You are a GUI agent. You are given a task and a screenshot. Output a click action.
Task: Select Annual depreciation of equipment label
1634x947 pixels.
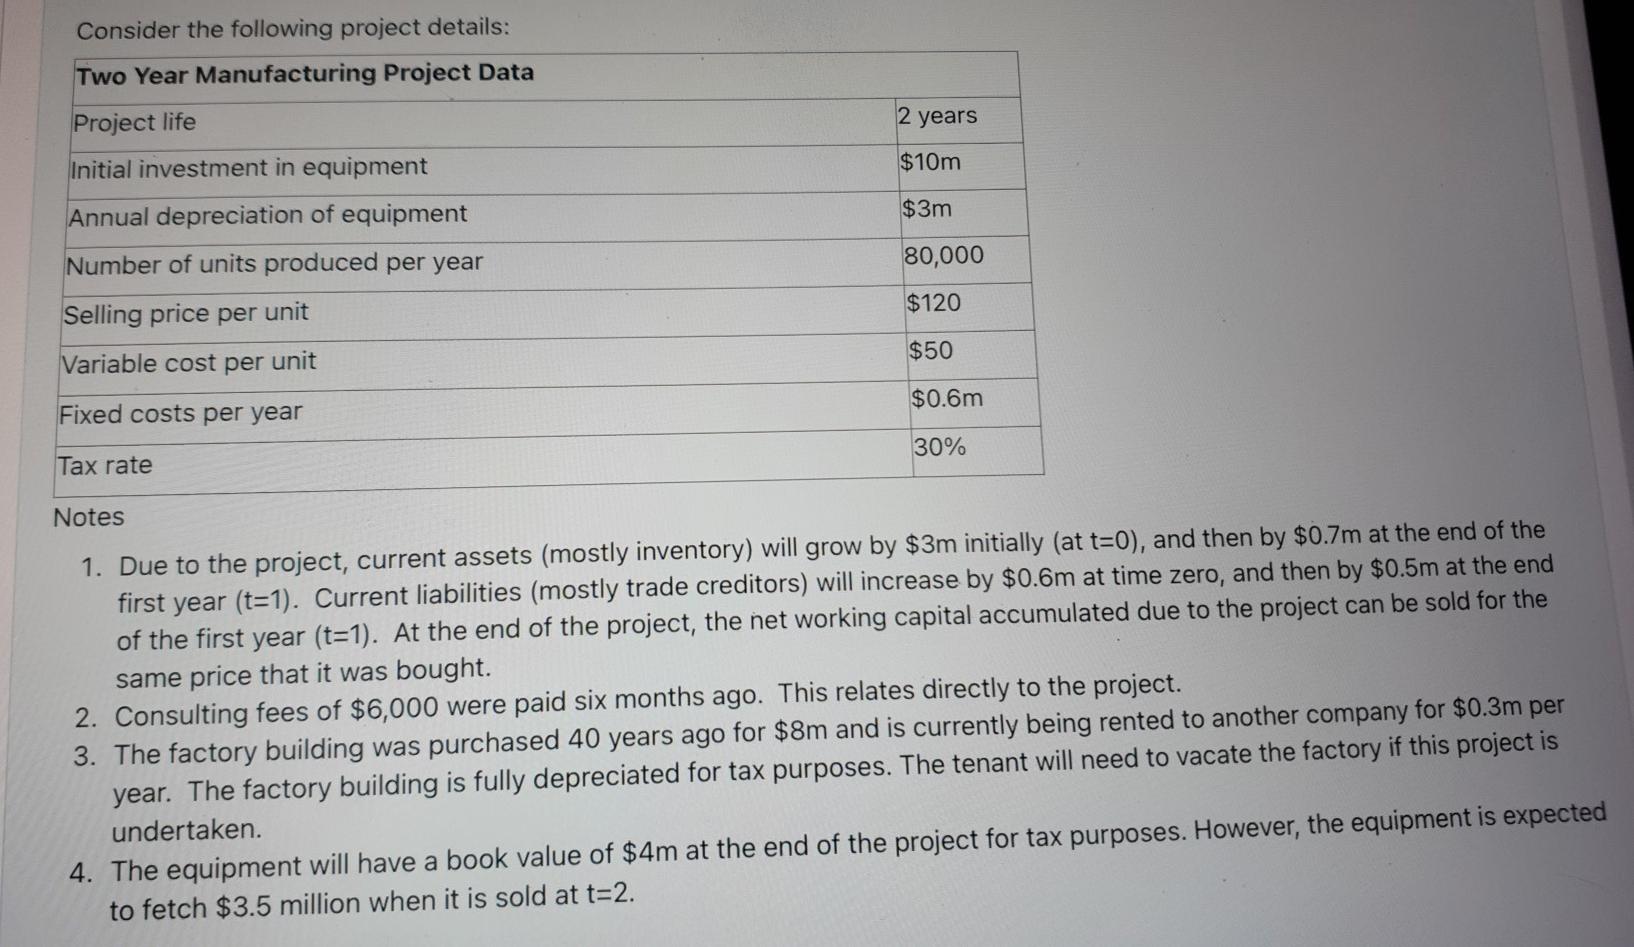point(267,215)
